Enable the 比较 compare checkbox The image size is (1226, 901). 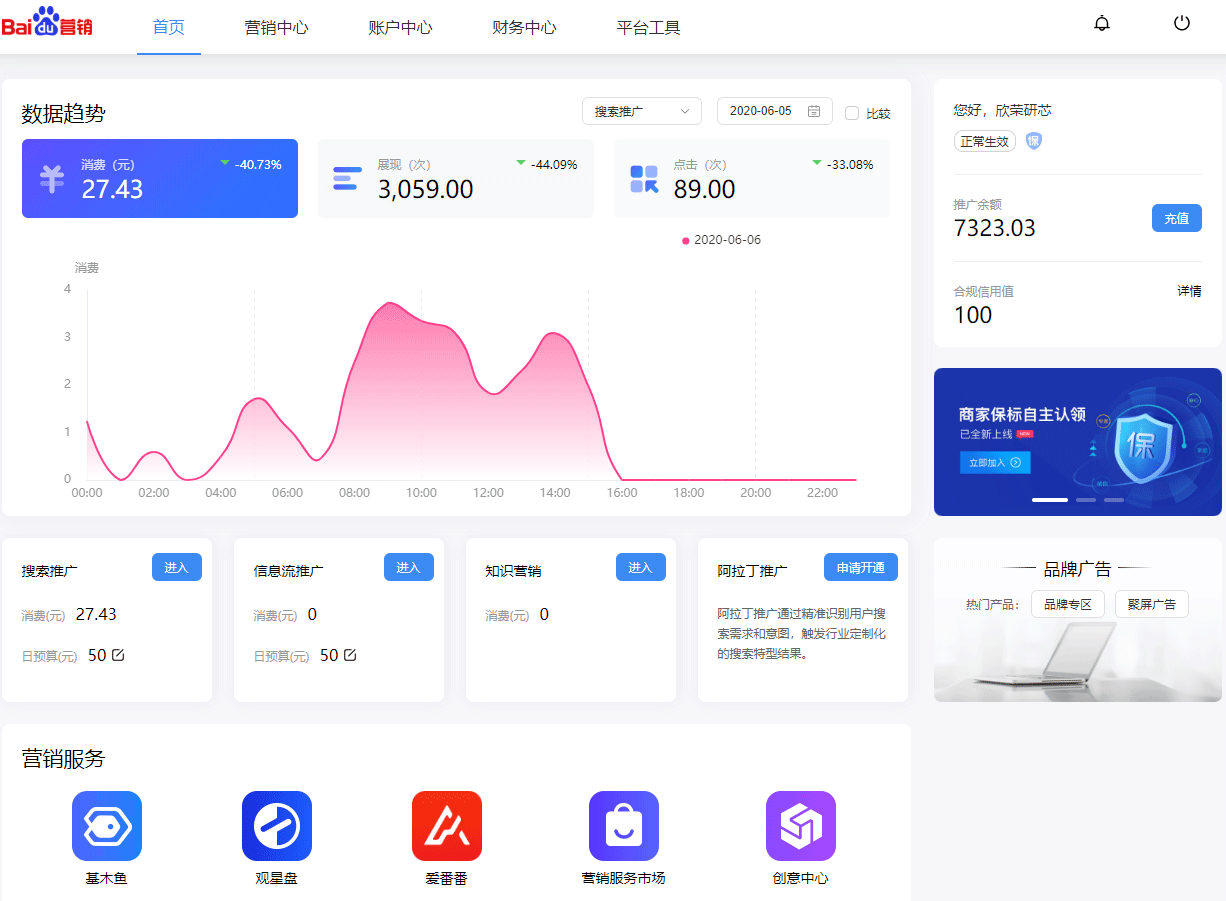[852, 113]
